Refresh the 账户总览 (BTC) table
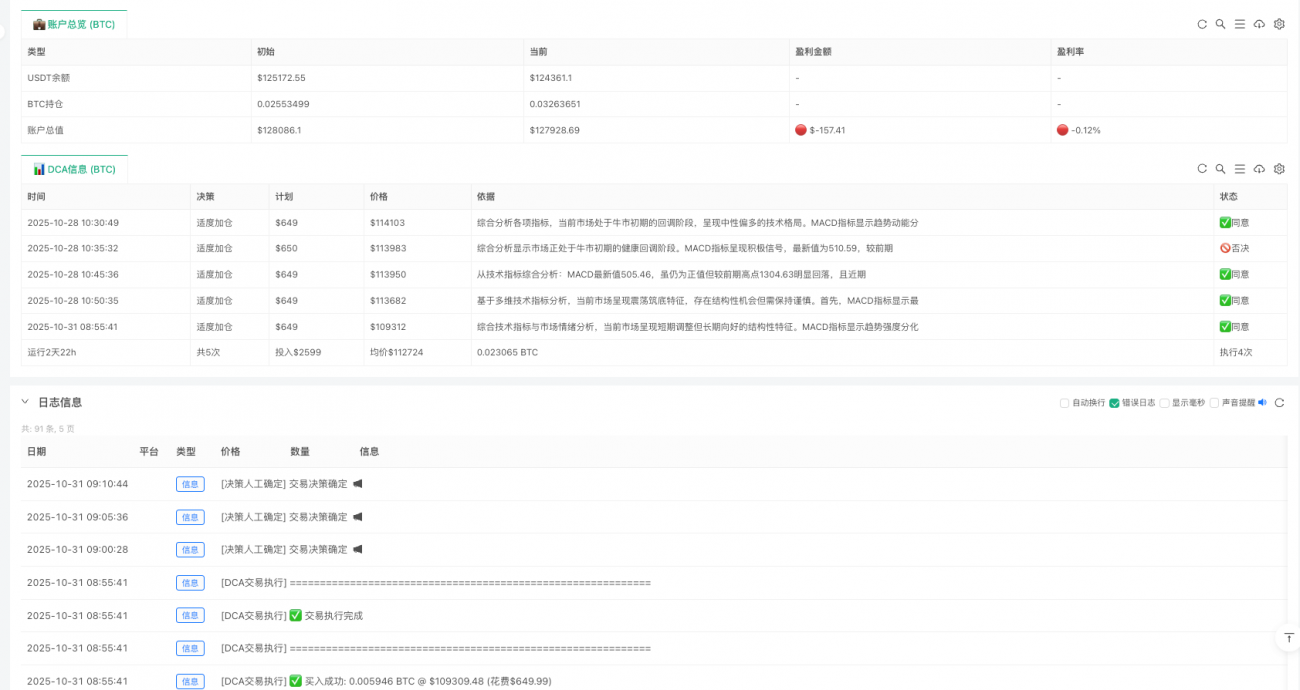1300x690 pixels. [1202, 24]
